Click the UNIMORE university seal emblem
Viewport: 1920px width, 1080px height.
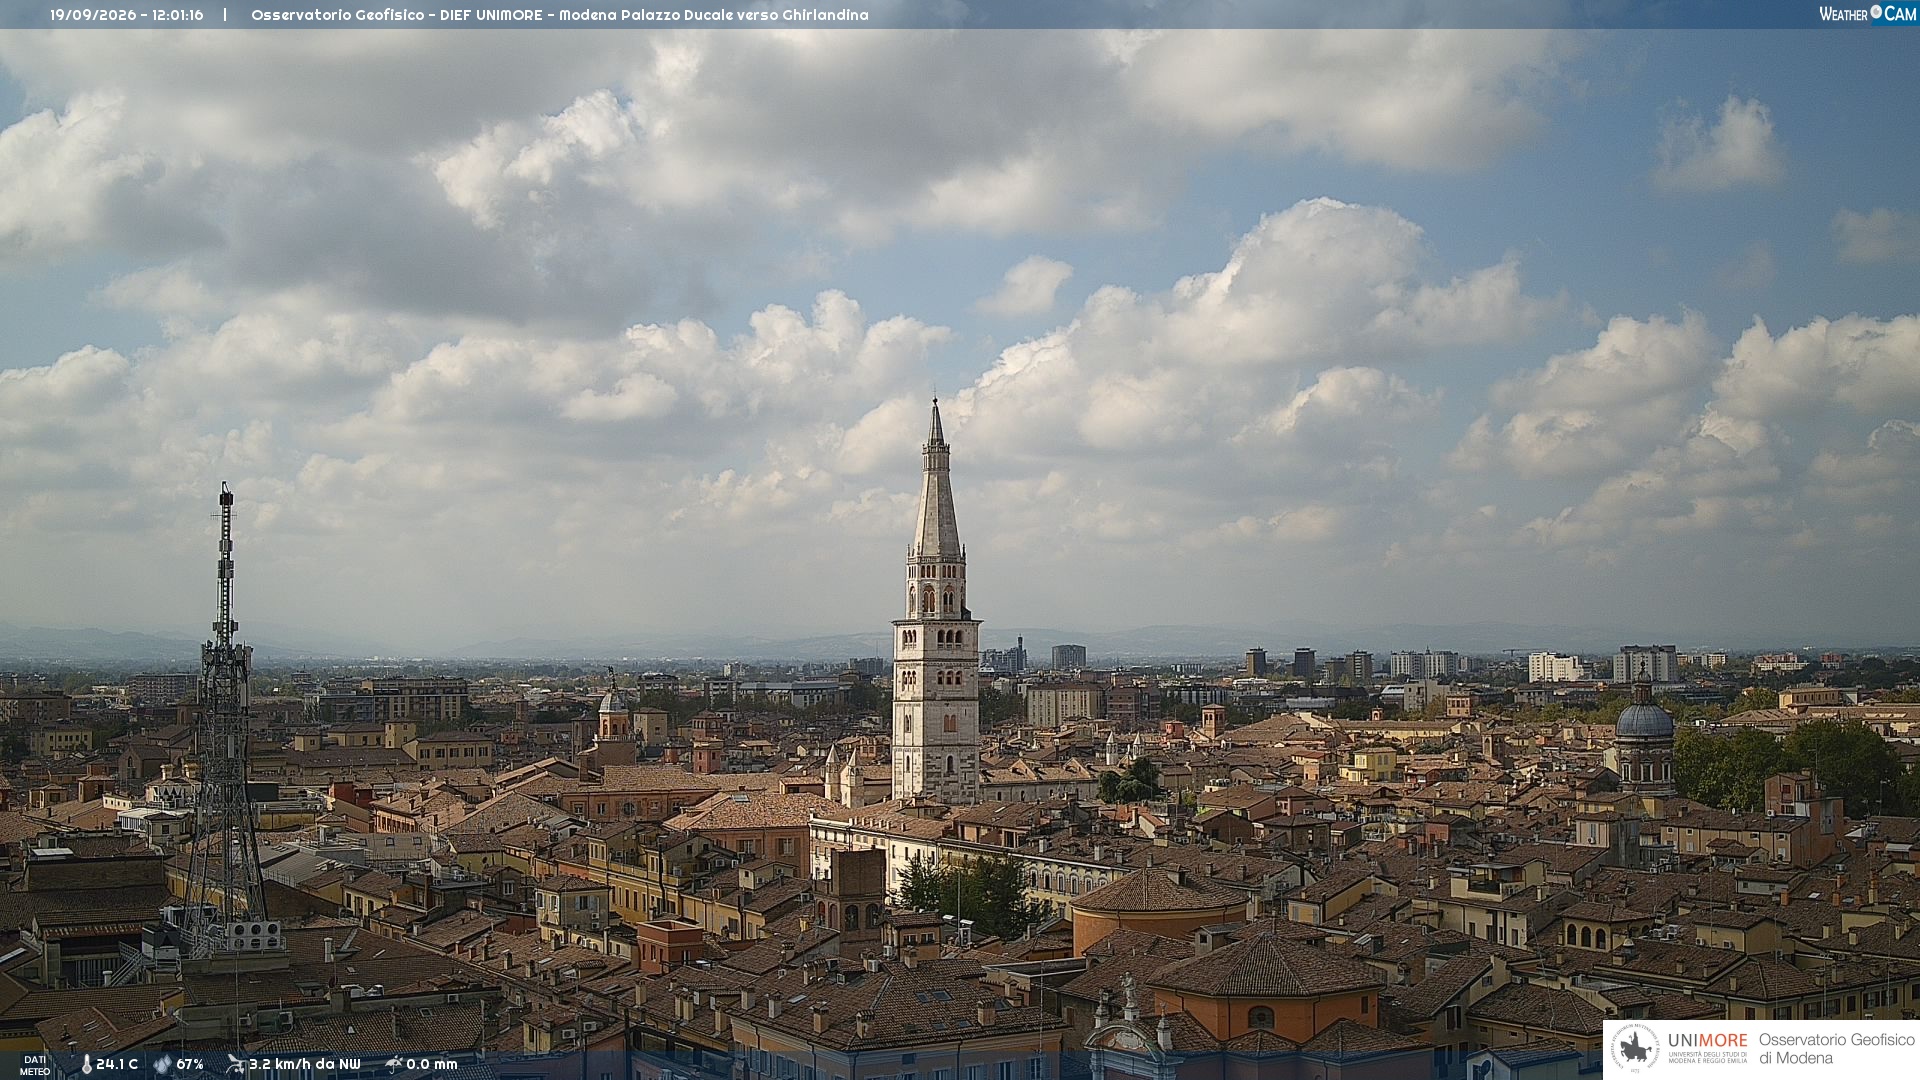tap(1636, 1049)
